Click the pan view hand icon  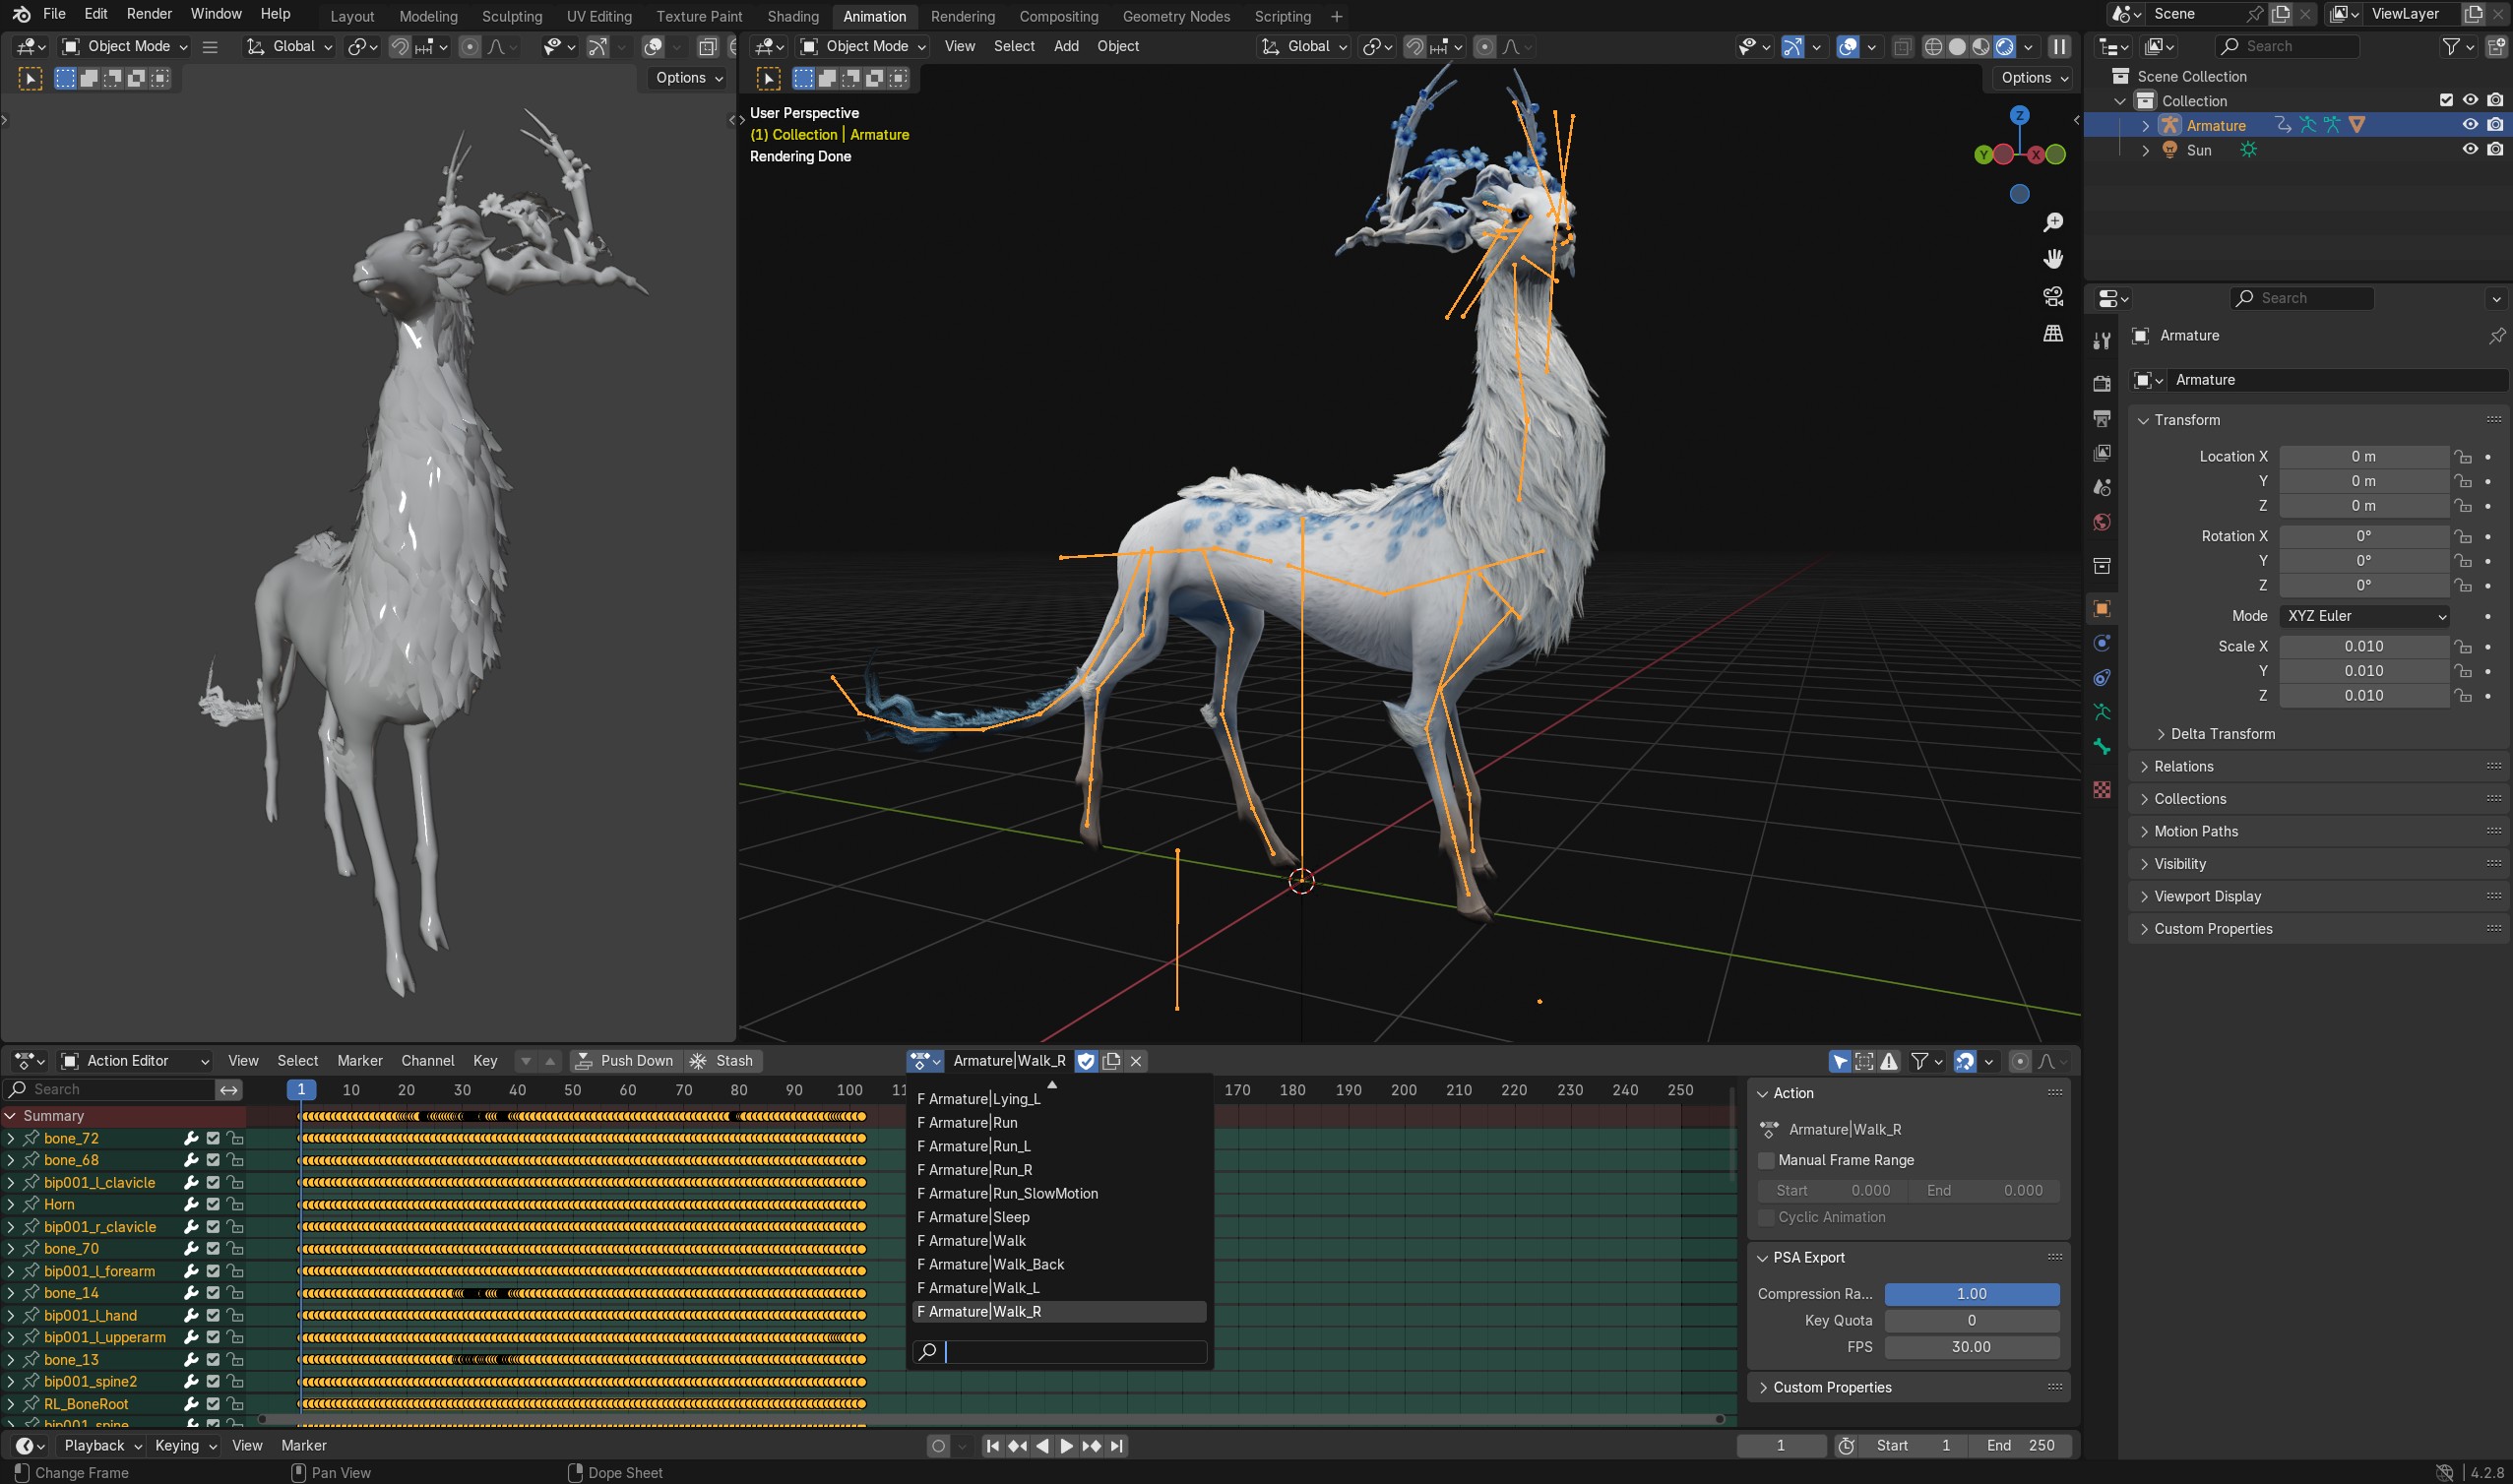(2052, 259)
